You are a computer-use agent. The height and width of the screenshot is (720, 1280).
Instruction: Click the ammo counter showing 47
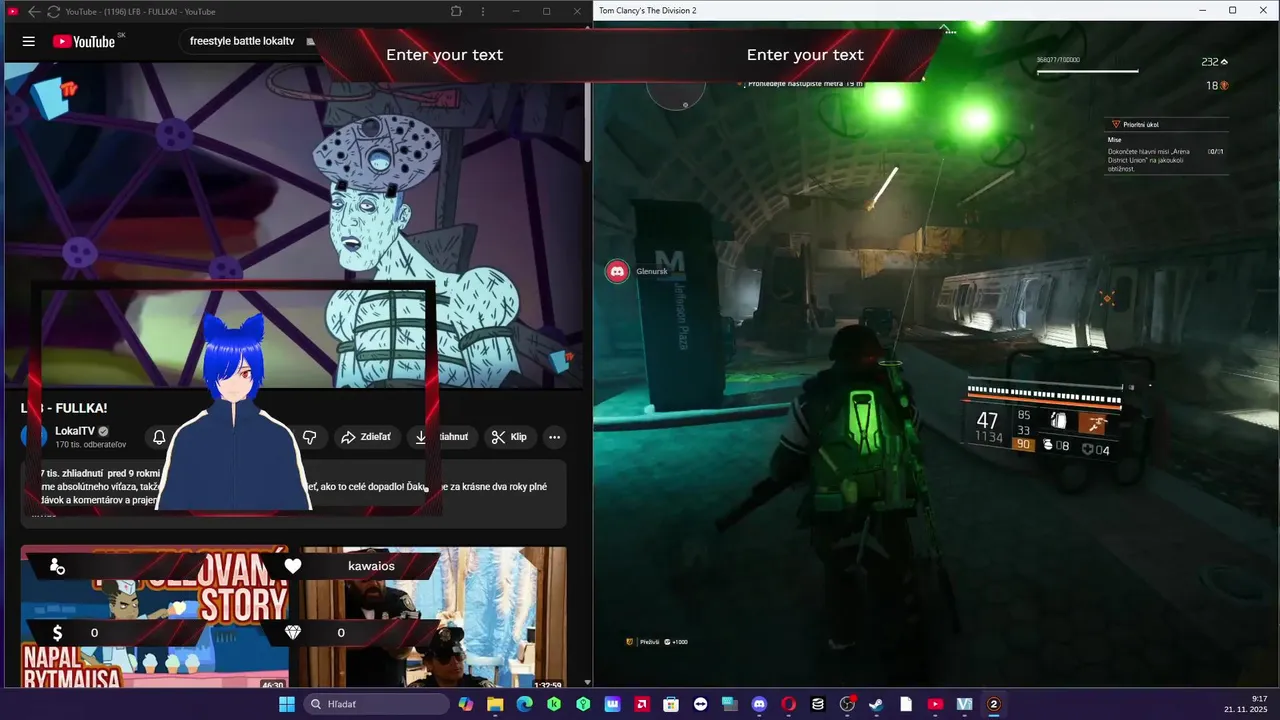tap(988, 421)
